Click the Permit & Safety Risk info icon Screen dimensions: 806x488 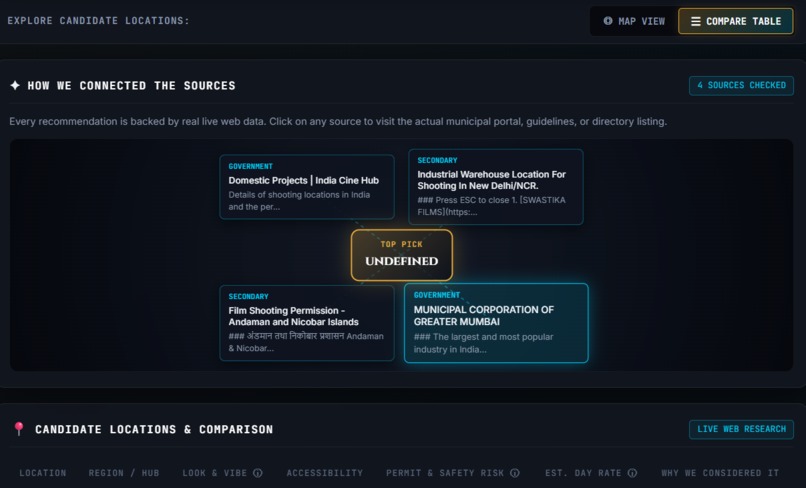point(515,473)
